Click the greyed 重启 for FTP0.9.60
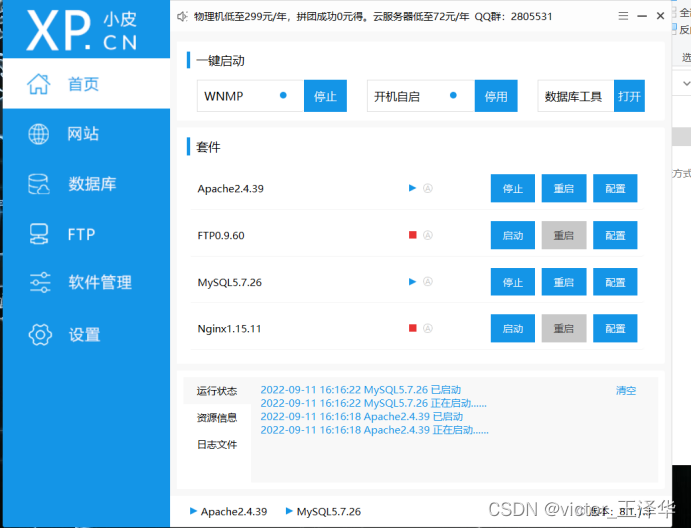Viewport: 692px width, 528px height. pos(564,235)
